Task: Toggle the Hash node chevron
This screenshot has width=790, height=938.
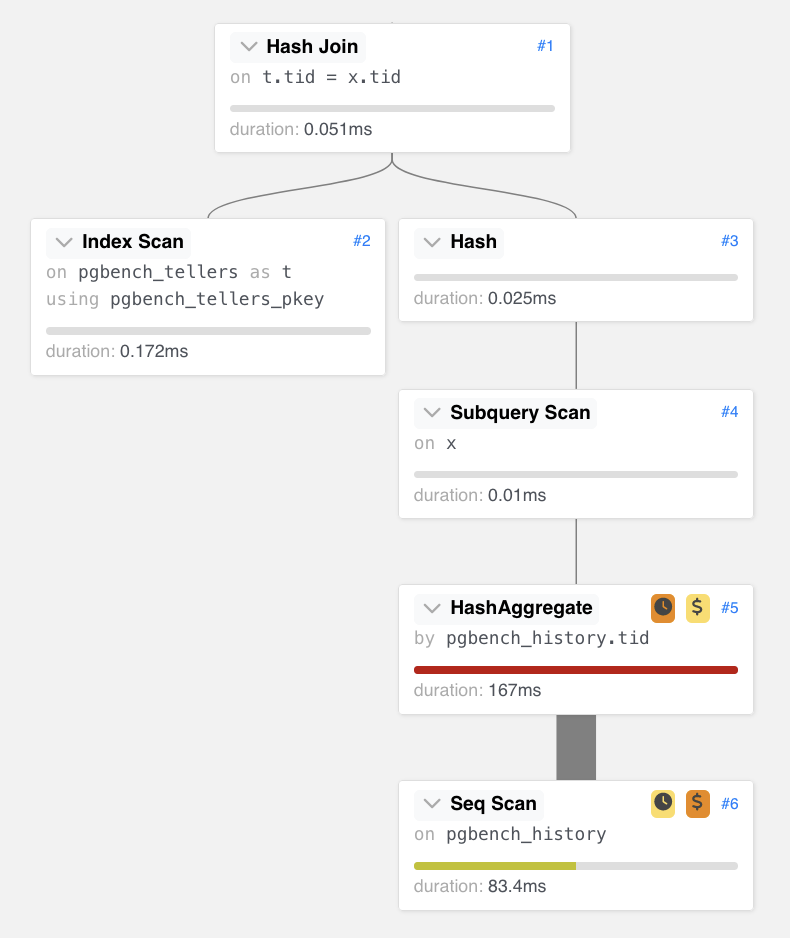Action: 433,242
